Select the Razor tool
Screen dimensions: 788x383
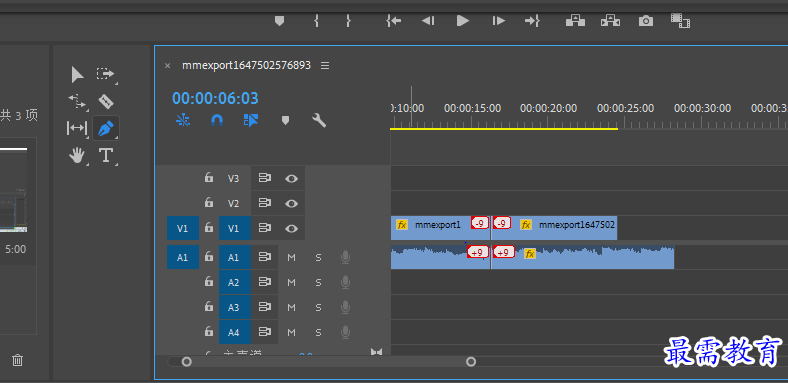(x=106, y=102)
